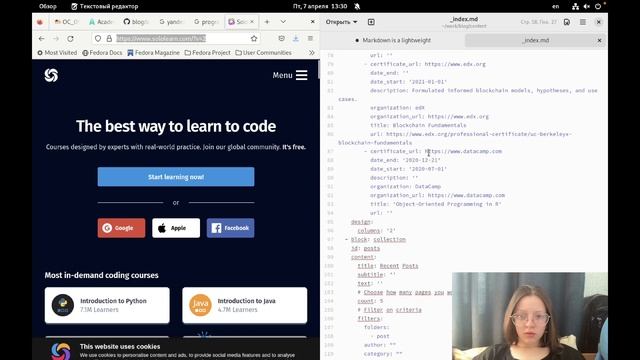The image size is (640, 360).
Task: Open Fedora Magazine bookmark
Action: [x=153, y=53]
